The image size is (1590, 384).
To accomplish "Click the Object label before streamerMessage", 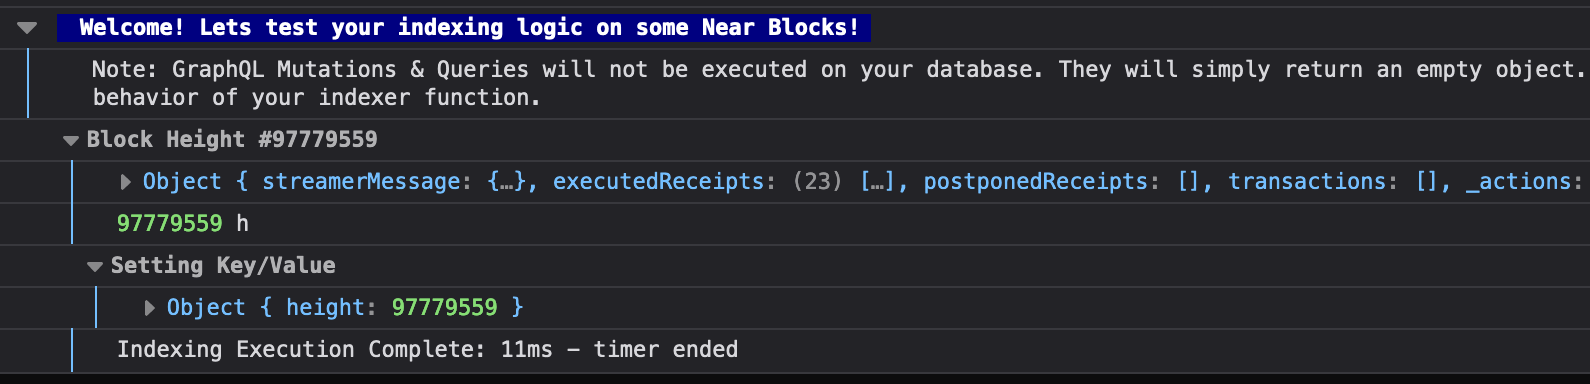I will [182, 182].
